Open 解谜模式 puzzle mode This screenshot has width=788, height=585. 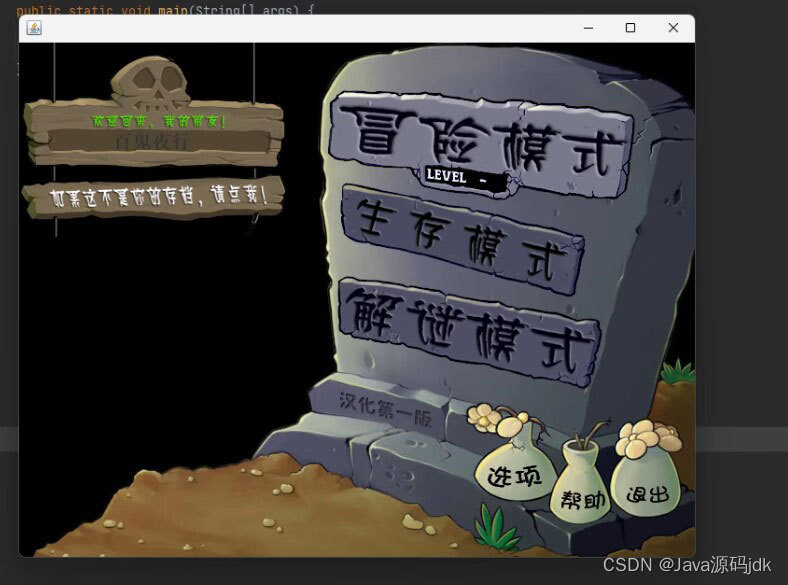tap(470, 332)
